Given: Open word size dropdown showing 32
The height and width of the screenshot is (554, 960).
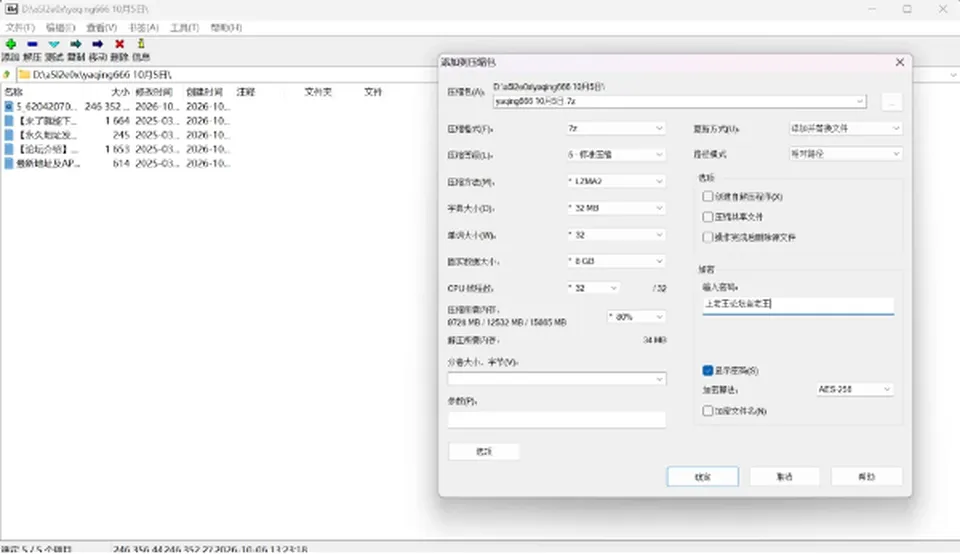Looking at the screenshot, I should click(x=615, y=235).
